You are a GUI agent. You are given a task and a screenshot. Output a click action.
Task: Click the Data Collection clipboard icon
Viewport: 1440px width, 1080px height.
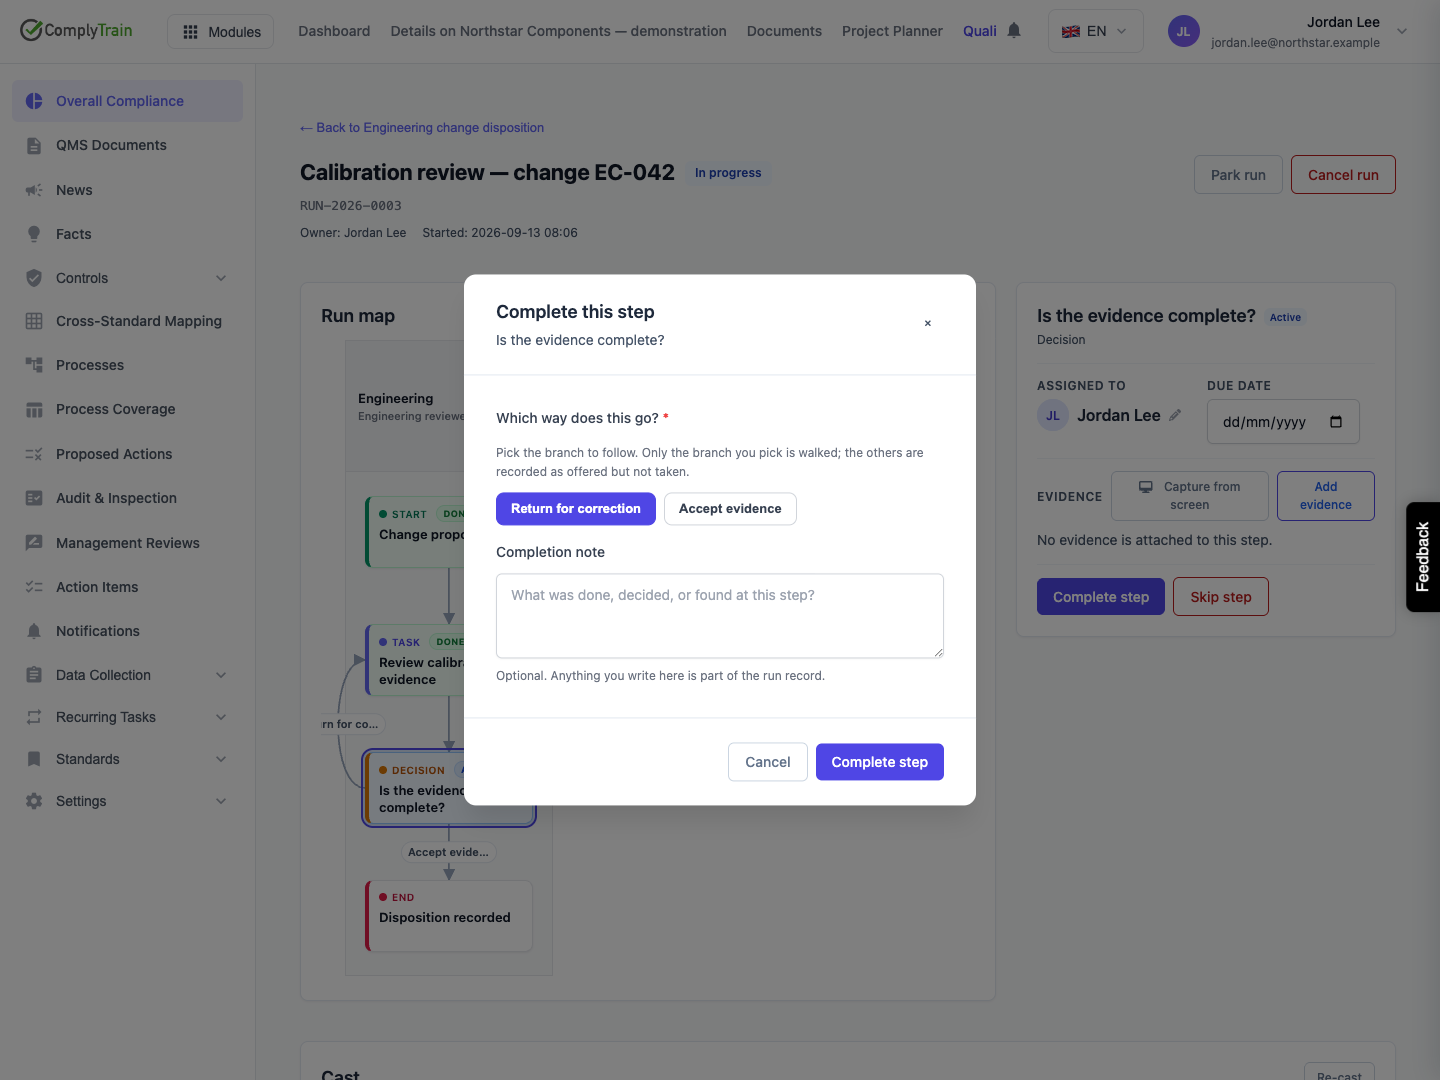(34, 675)
